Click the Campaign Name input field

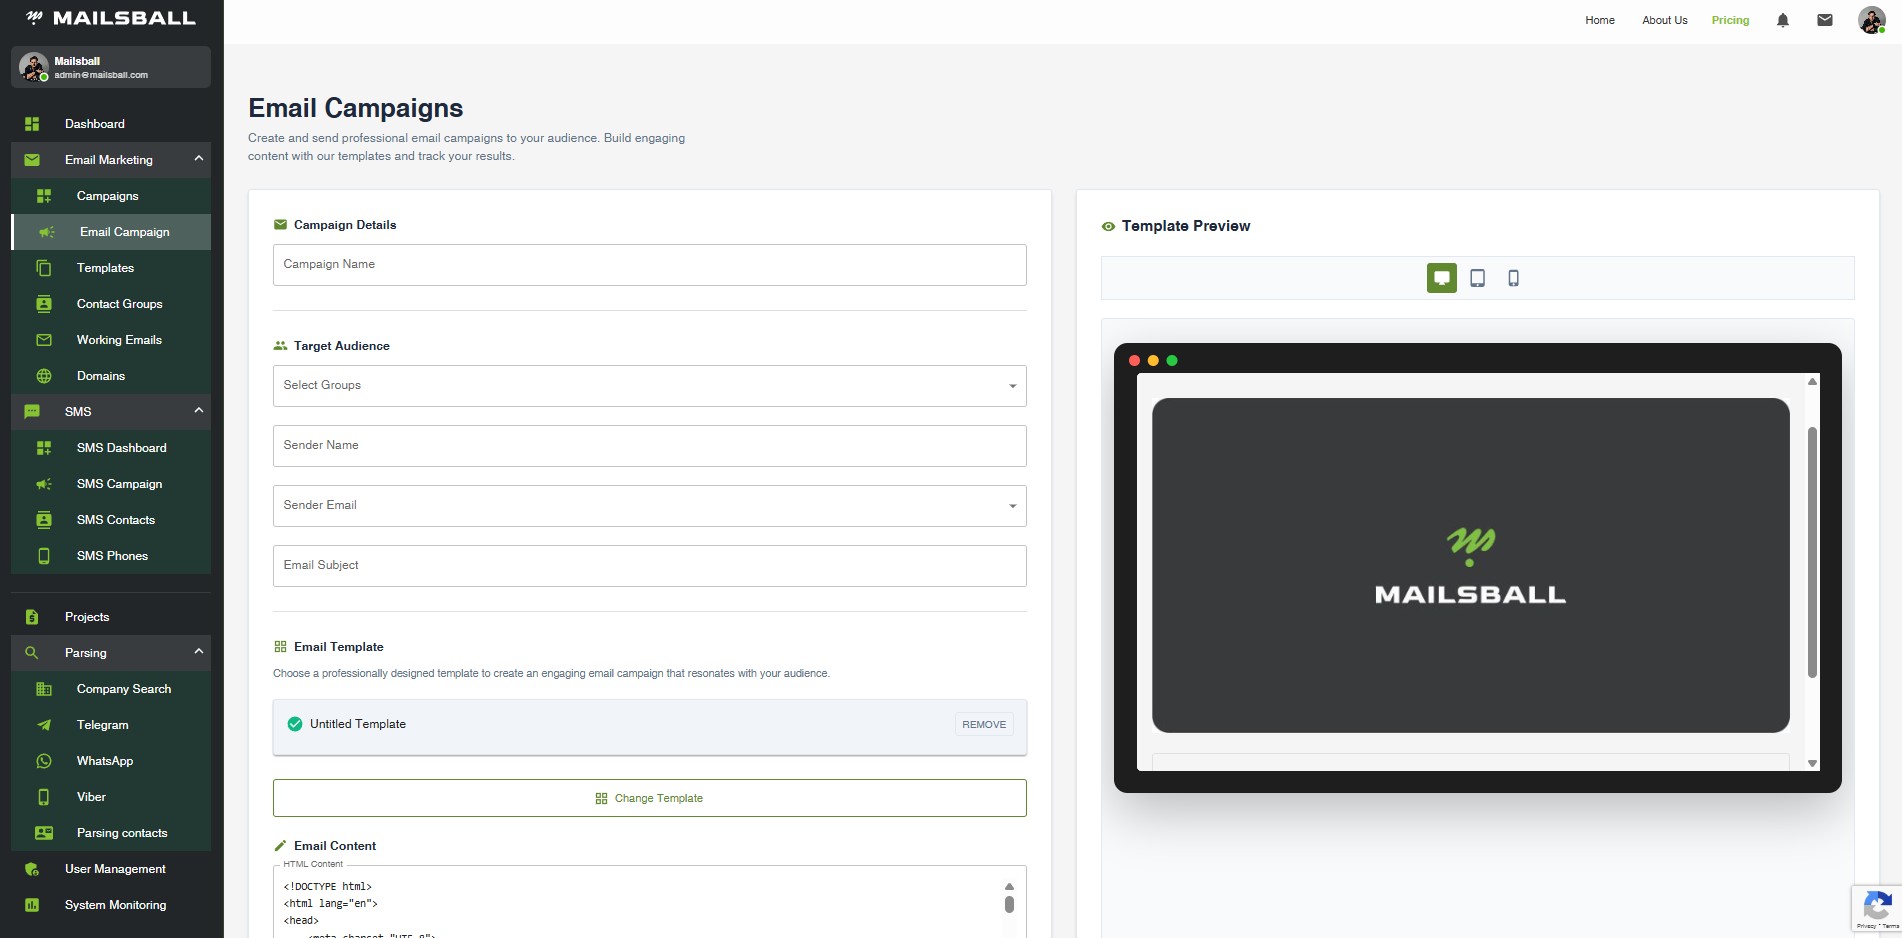(649, 265)
